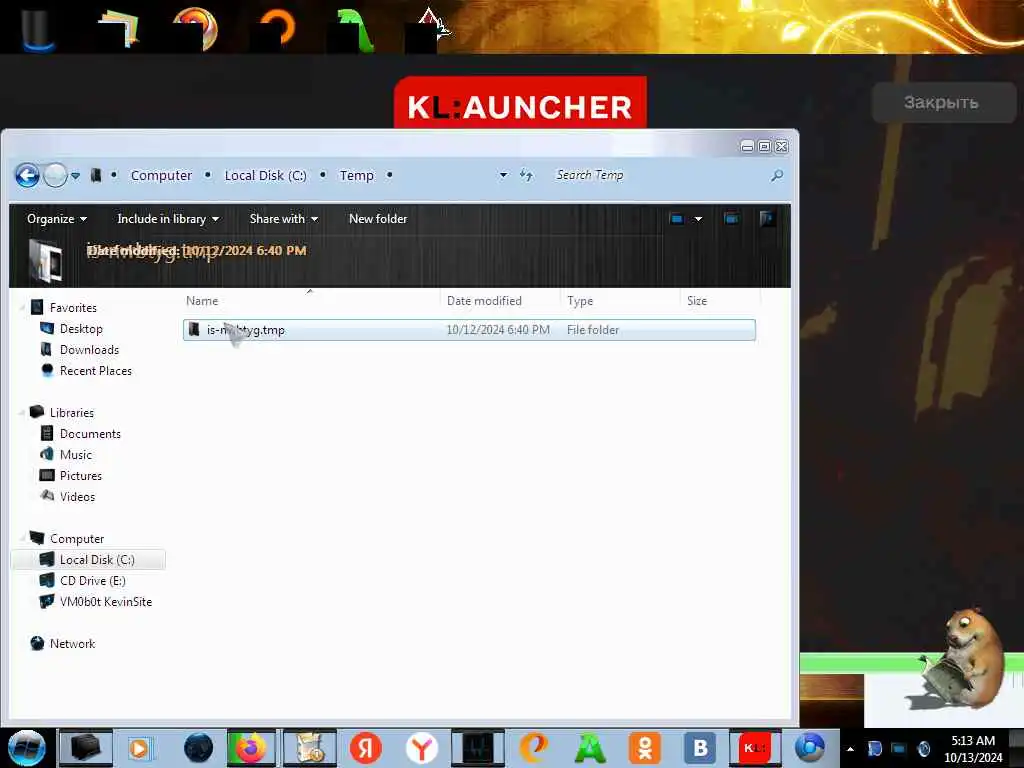Select Local Disk (C:) breadcrumb in address bar

click(265, 175)
